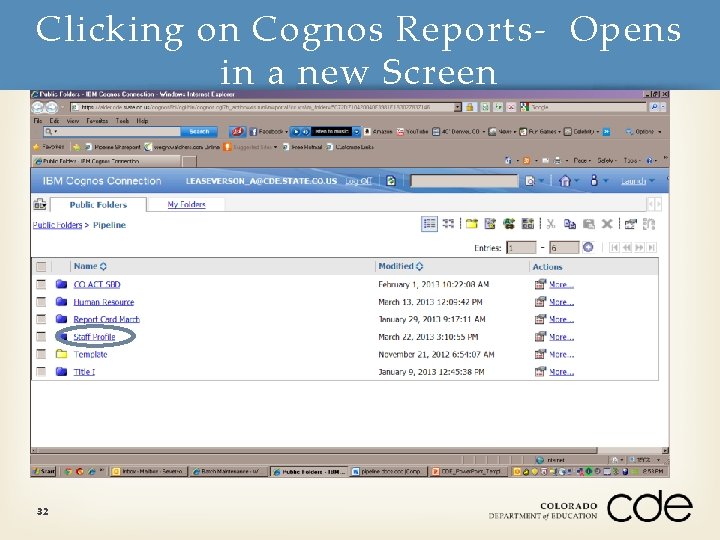Open the address bar dropdown arrow
This screenshot has height=540, width=720.
457,107
